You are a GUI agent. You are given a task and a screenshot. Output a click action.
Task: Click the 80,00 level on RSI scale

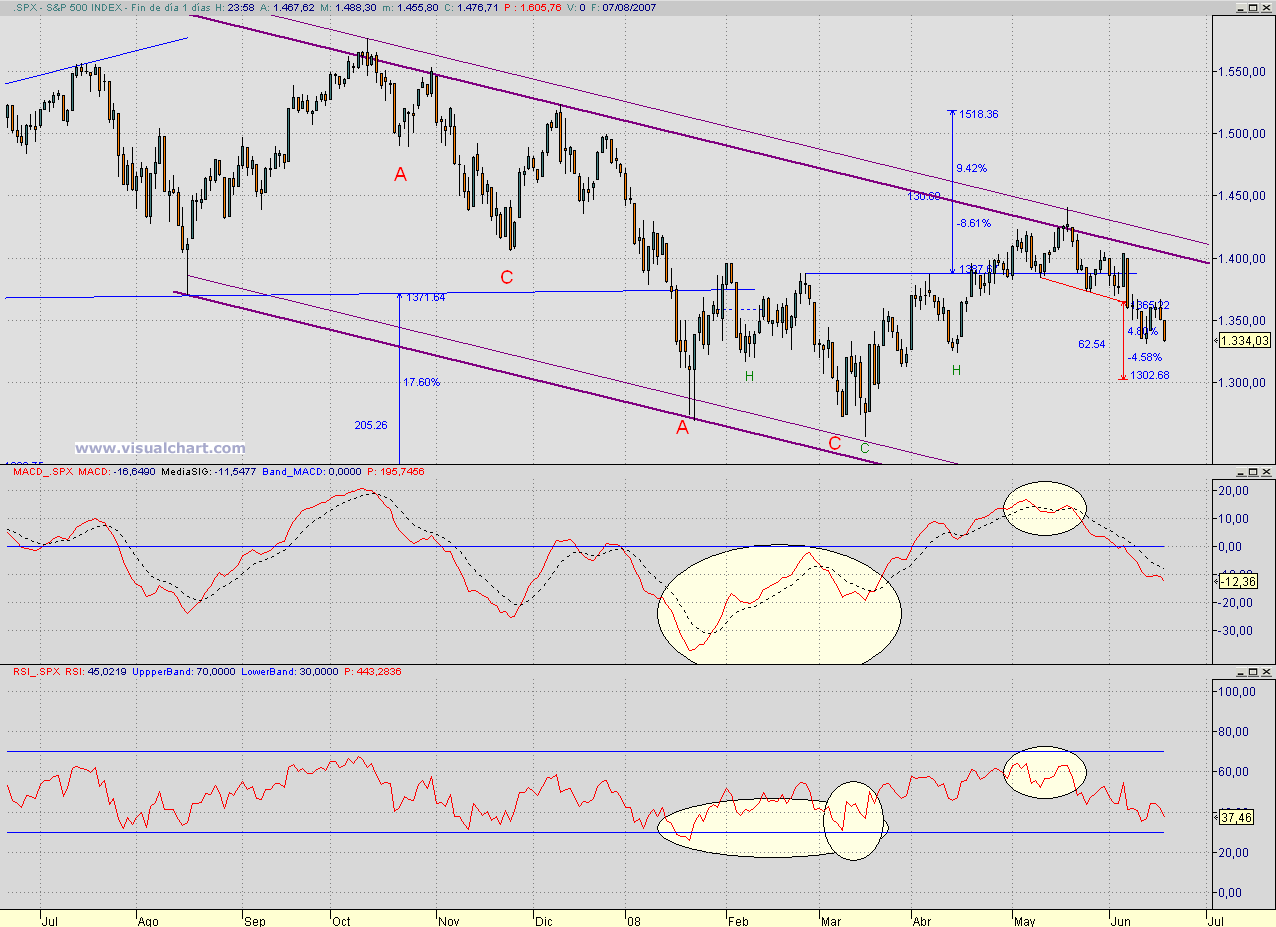pos(1235,732)
